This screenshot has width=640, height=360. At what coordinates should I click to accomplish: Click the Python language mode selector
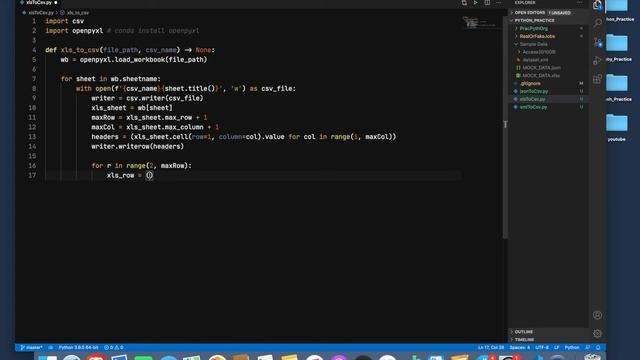(x=571, y=347)
